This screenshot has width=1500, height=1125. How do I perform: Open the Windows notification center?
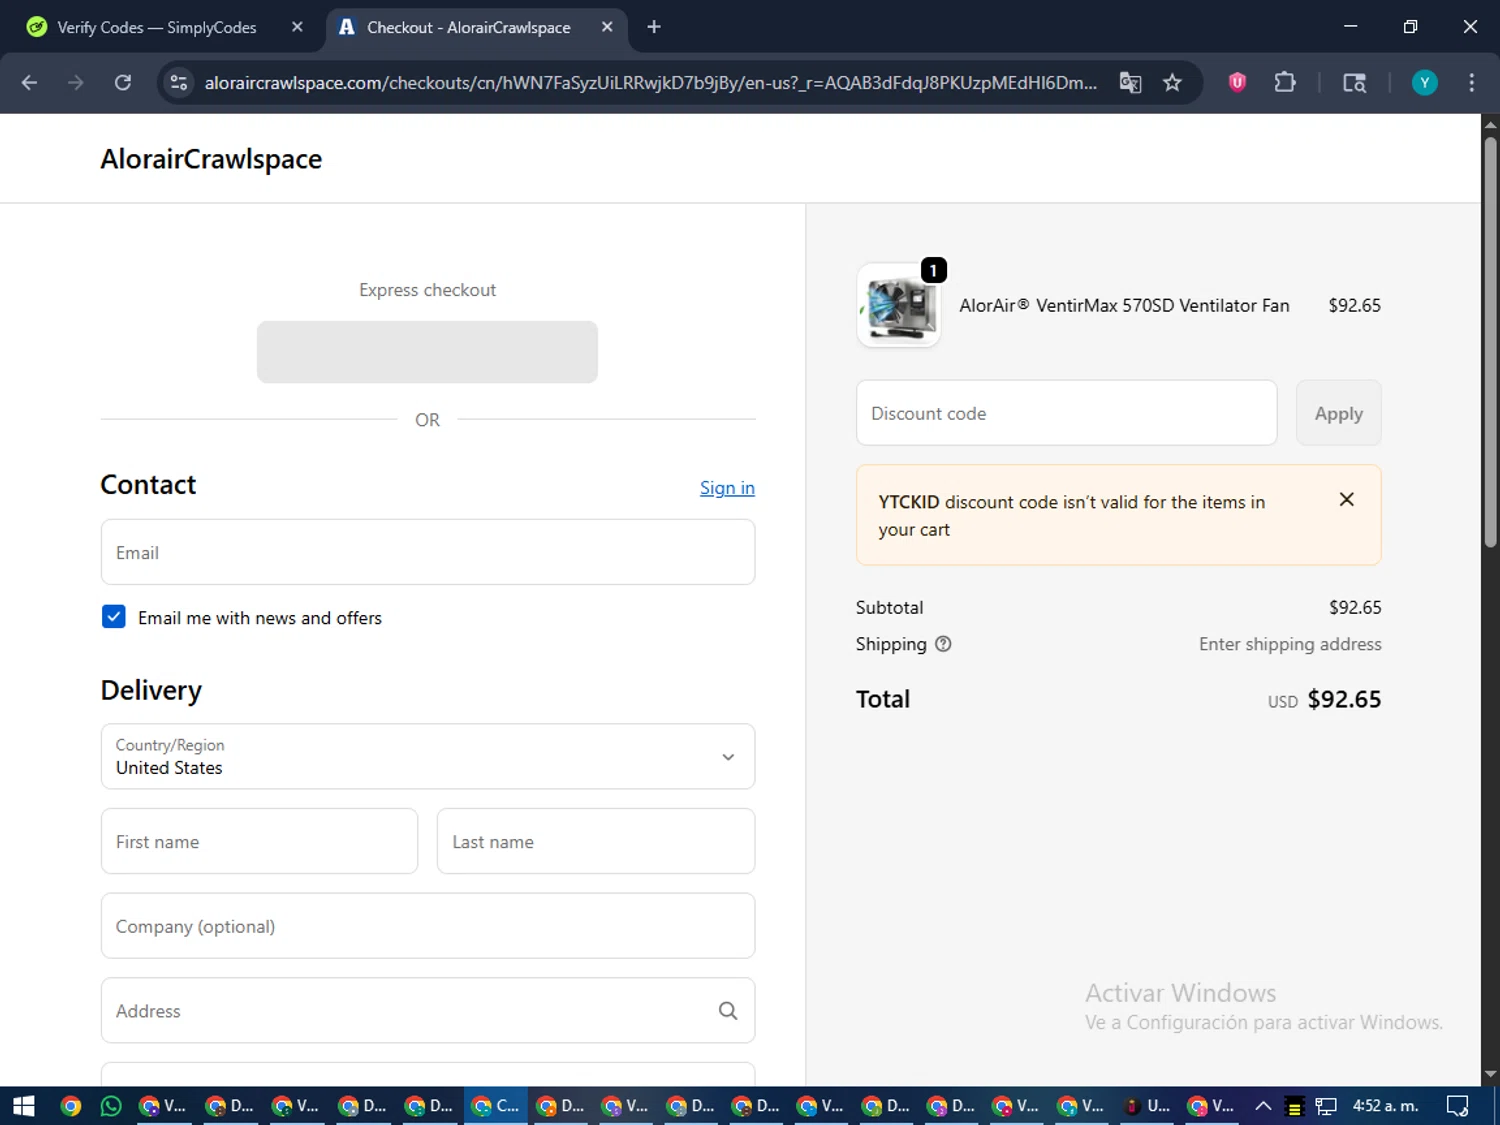pyautogui.click(x=1458, y=1106)
